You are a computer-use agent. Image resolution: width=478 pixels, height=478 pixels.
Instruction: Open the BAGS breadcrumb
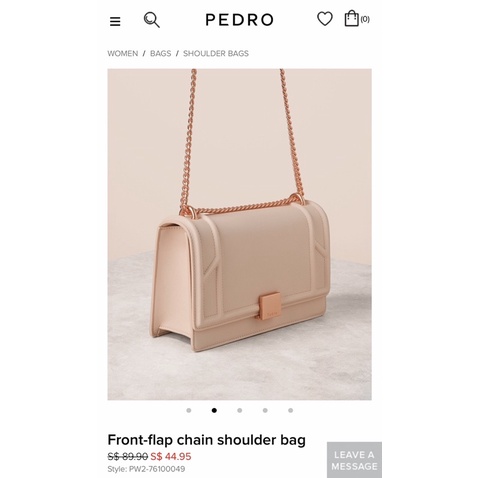[x=160, y=54]
